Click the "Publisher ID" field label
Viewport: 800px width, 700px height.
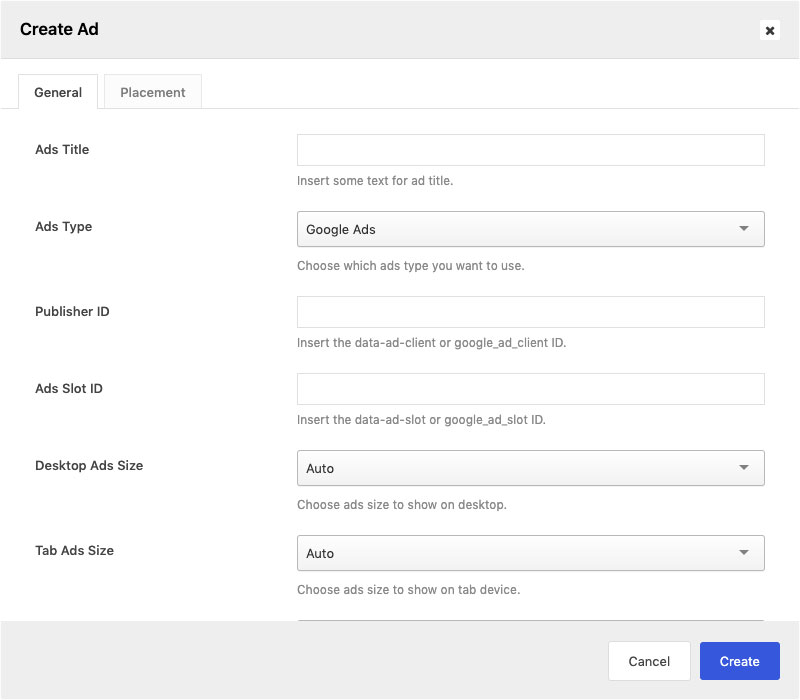(72, 311)
